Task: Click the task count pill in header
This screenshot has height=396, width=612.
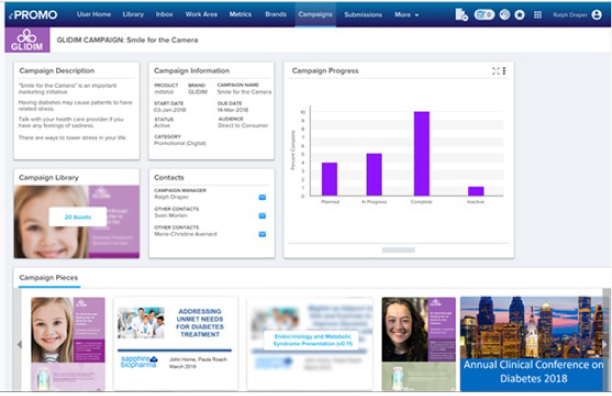Action: coord(484,15)
